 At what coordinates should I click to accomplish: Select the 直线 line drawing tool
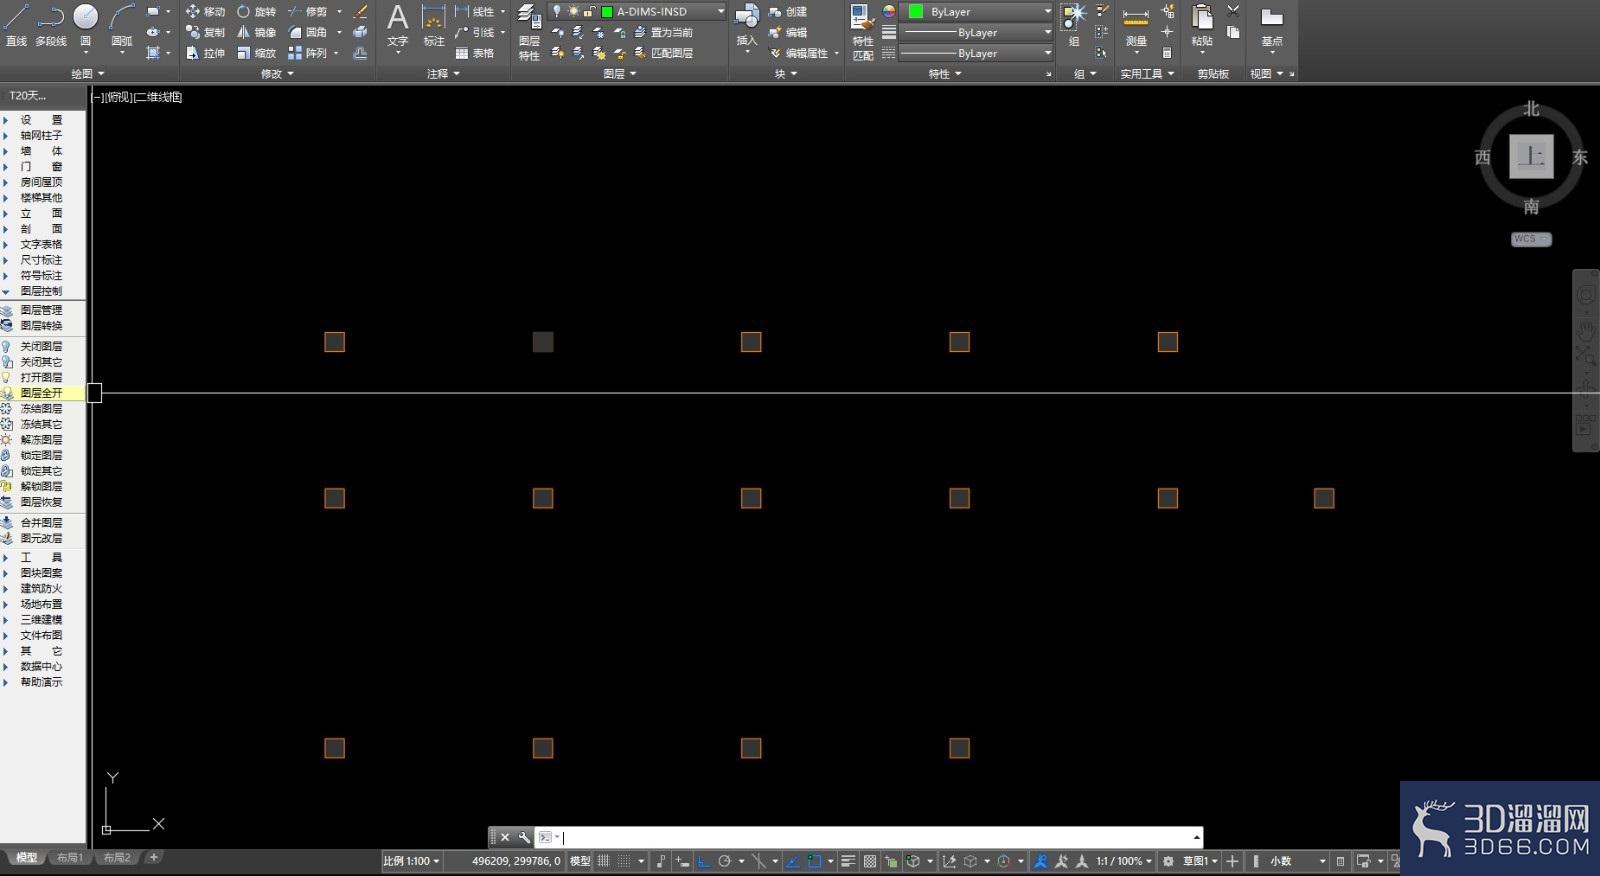(16, 25)
